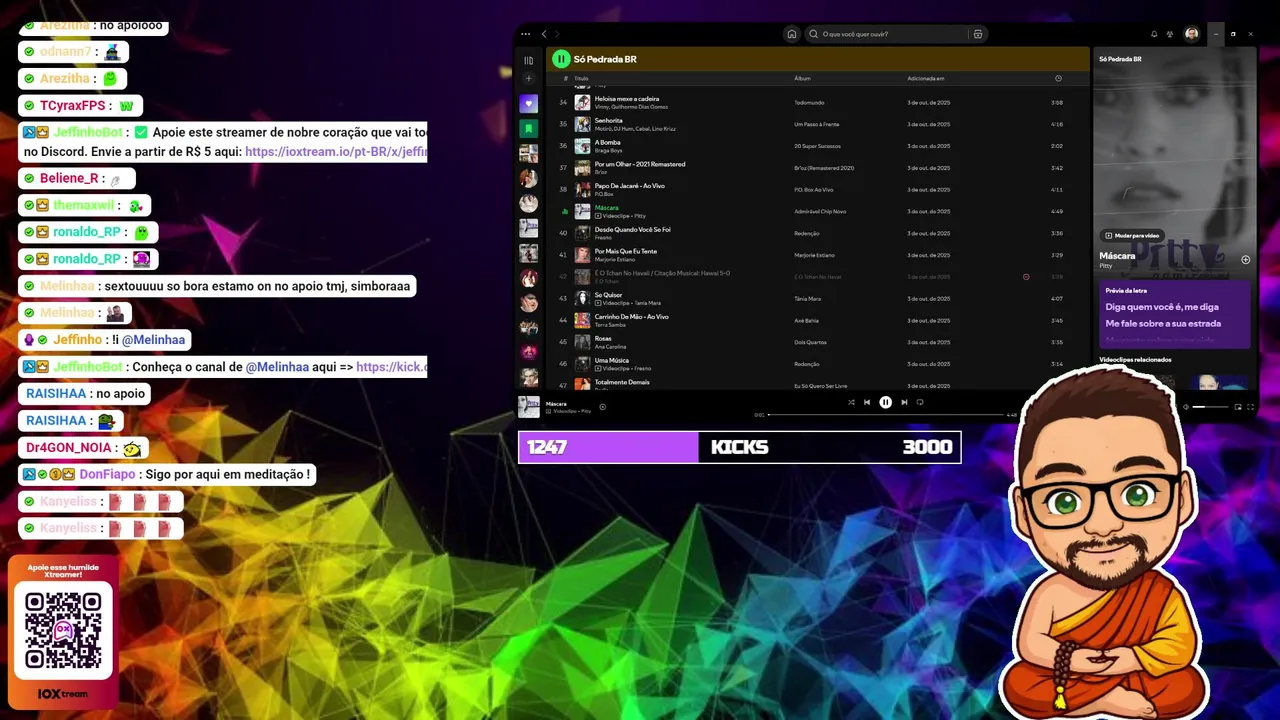Image resolution: width=1280 pixels, height=720 pixels.
Task: Sort by the Álbum column header
Action: click(802, 78)
